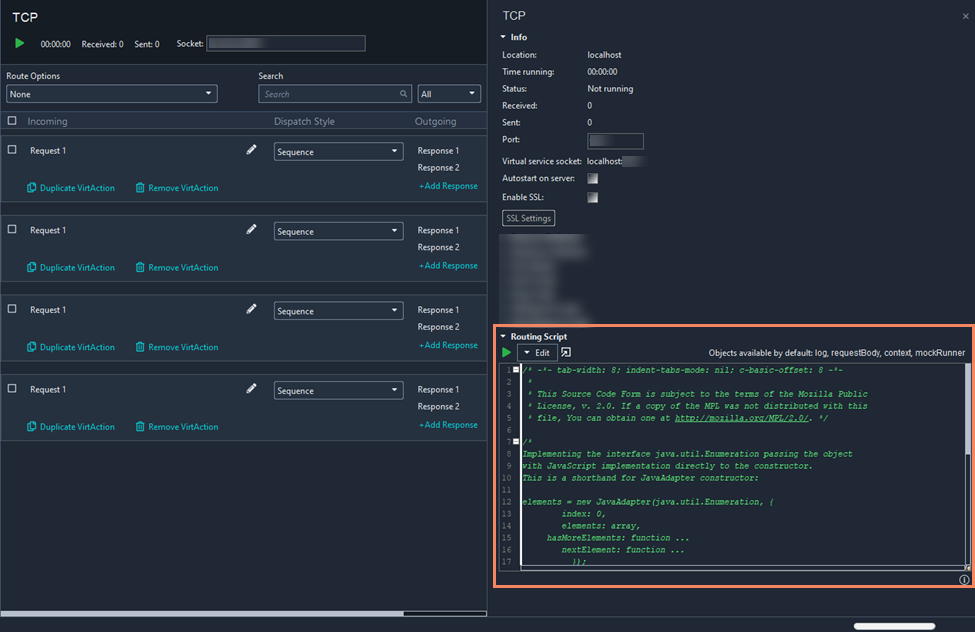Enable SSL in the Info panel
Image resolution: width=975 pixels, height=632 pixels.
coord(592,198)
